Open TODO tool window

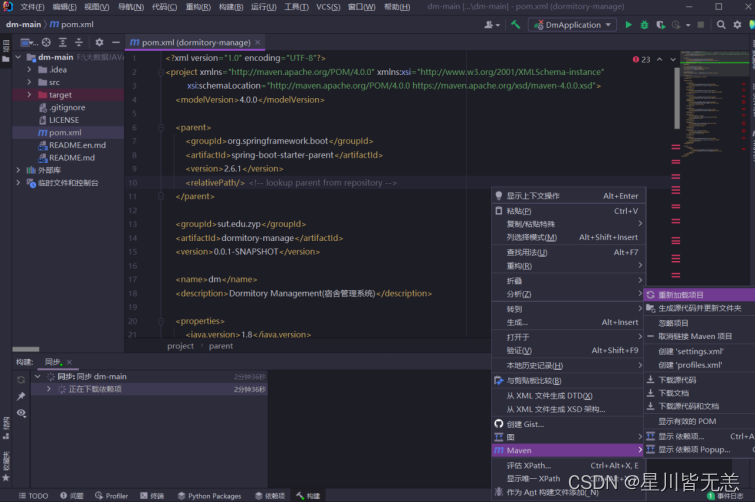[33, 496]
